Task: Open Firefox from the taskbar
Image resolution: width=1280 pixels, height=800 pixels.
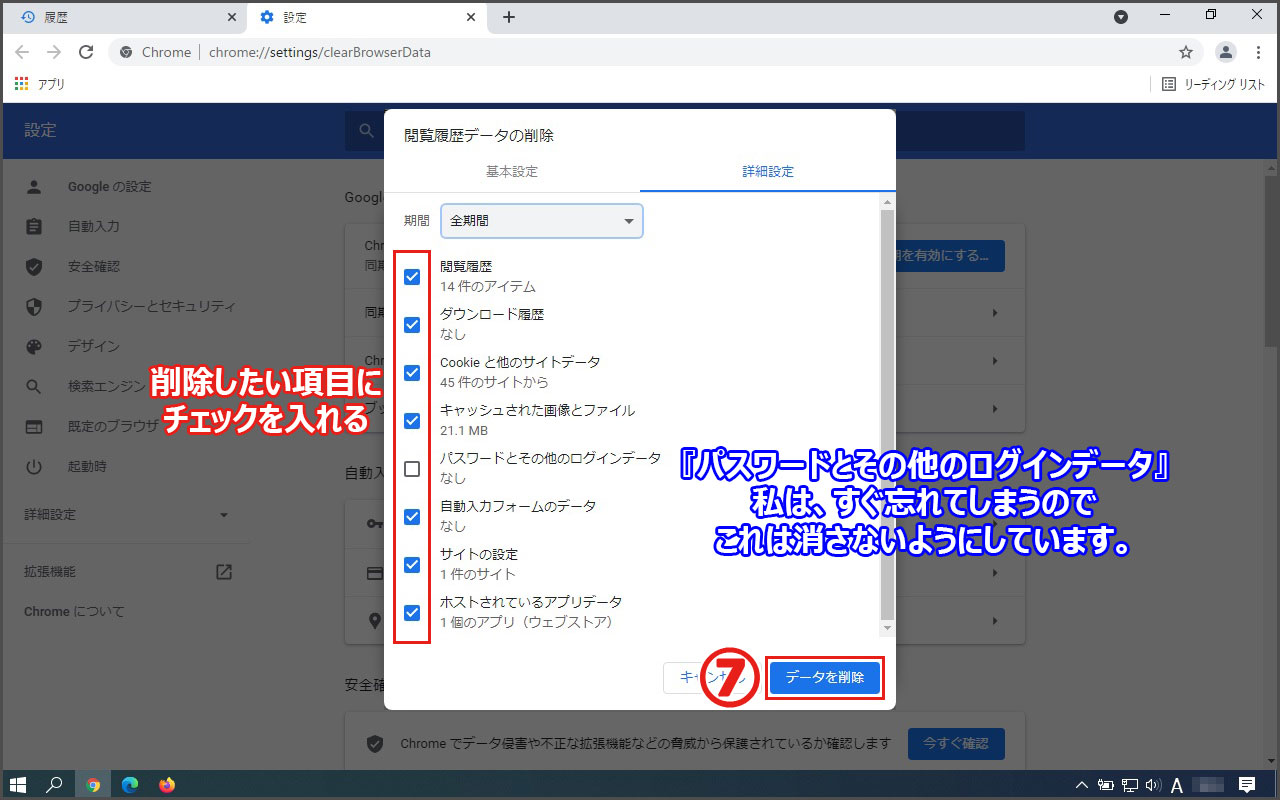Action: tap(167, 785)
